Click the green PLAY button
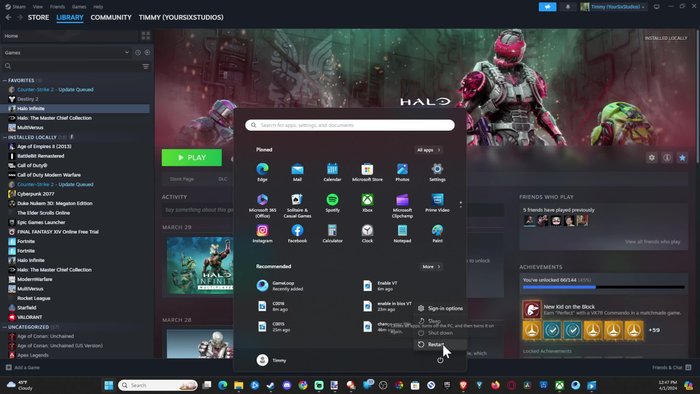700x394 pixels. 192,158
